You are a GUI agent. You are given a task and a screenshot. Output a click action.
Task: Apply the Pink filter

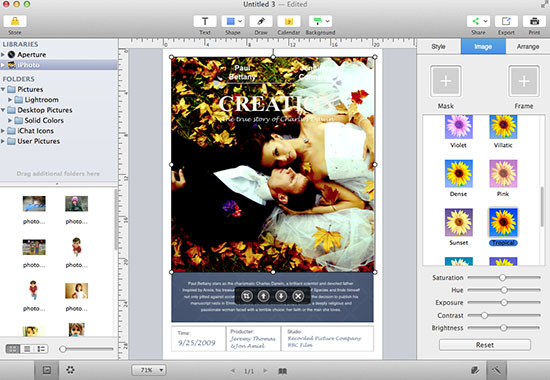503,174
